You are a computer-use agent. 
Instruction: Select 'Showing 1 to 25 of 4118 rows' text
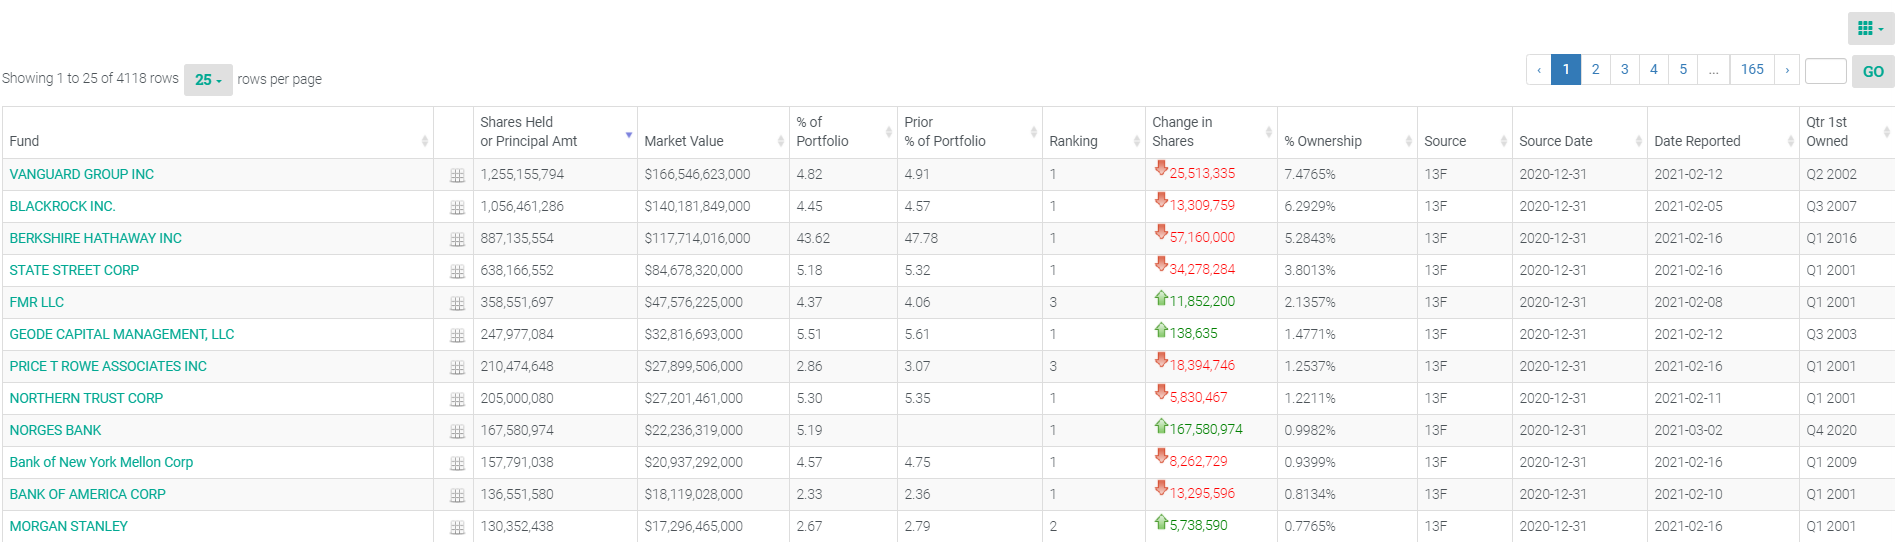pos(90,78)
